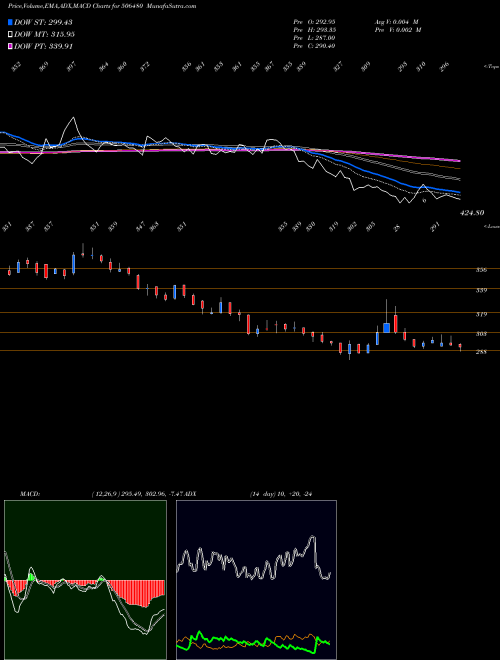Click the 'Avg V: 0.004 M' value
This screenshot has height=660, width=500.
(x=397, y=21)
